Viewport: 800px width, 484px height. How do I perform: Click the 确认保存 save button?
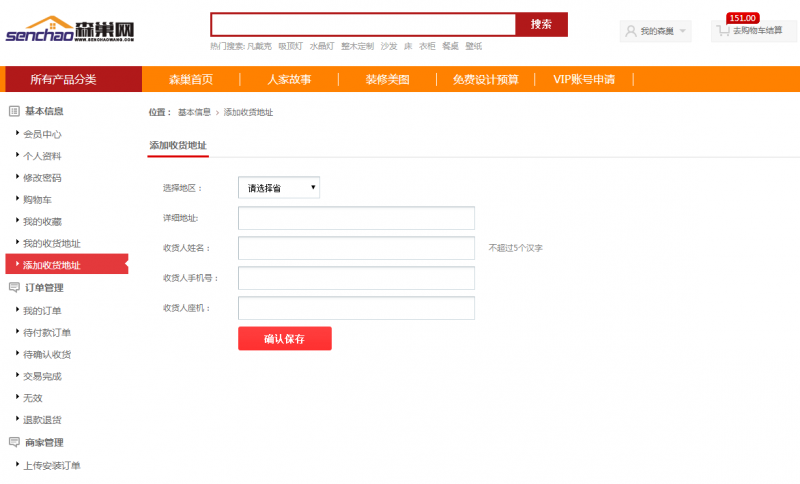click(x=284, y=339)
